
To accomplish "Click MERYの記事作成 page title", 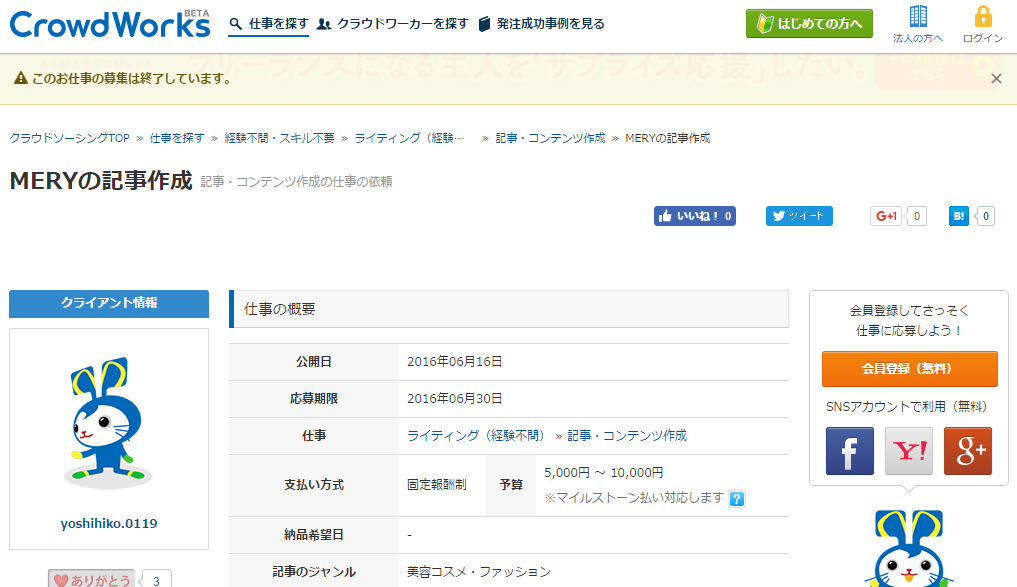I will pyautogui.click(x=101, y=180).
